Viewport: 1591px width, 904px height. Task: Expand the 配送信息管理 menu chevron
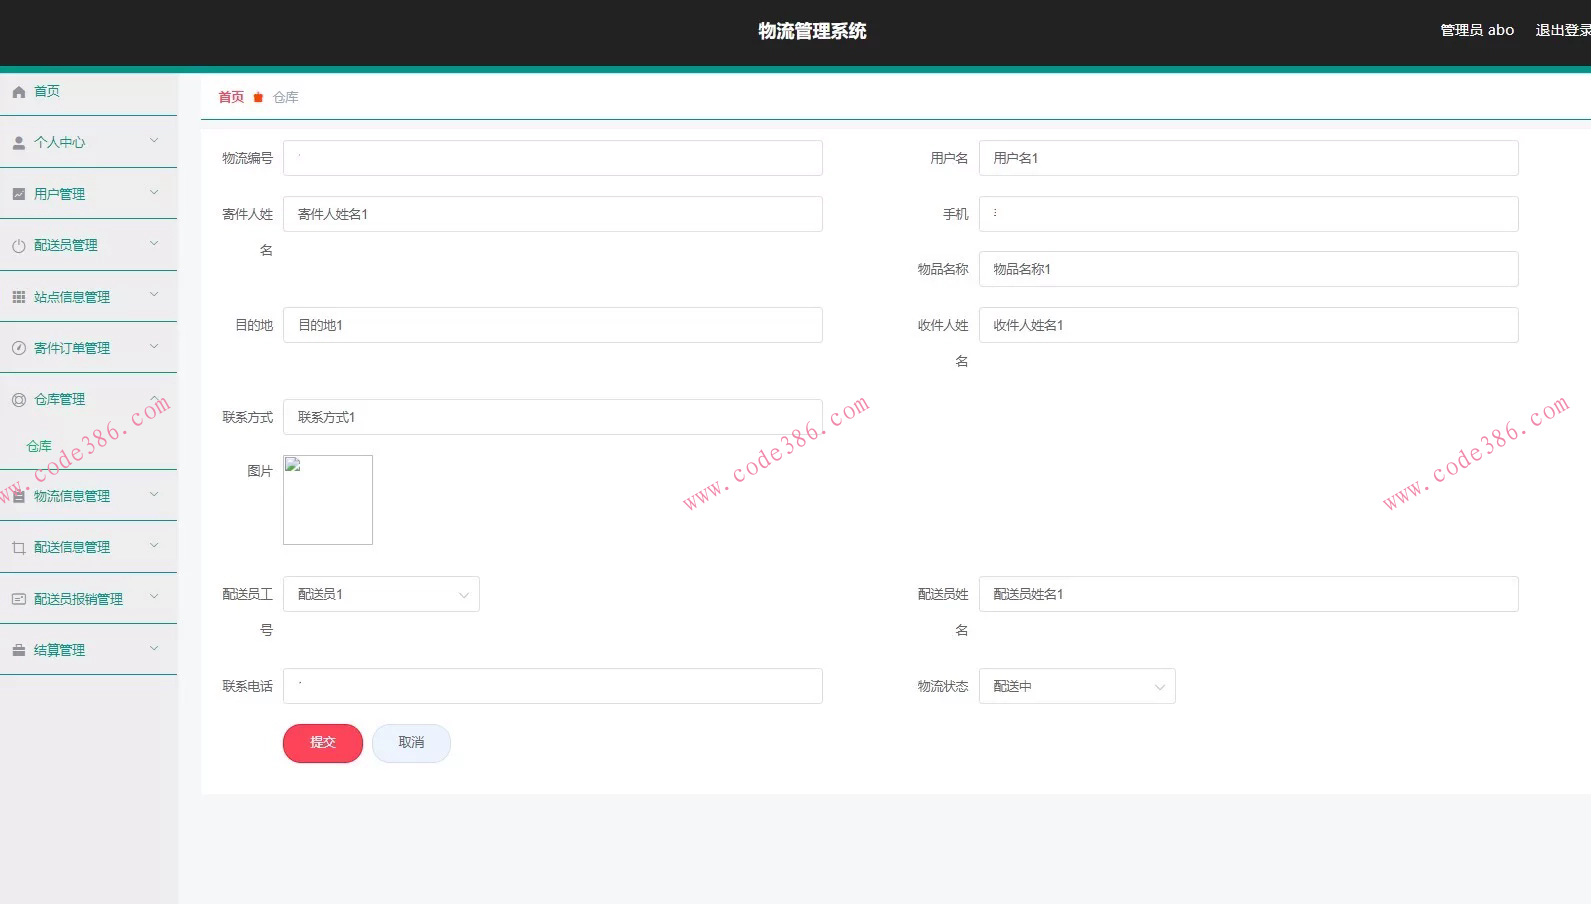click(x=154, y=545)
